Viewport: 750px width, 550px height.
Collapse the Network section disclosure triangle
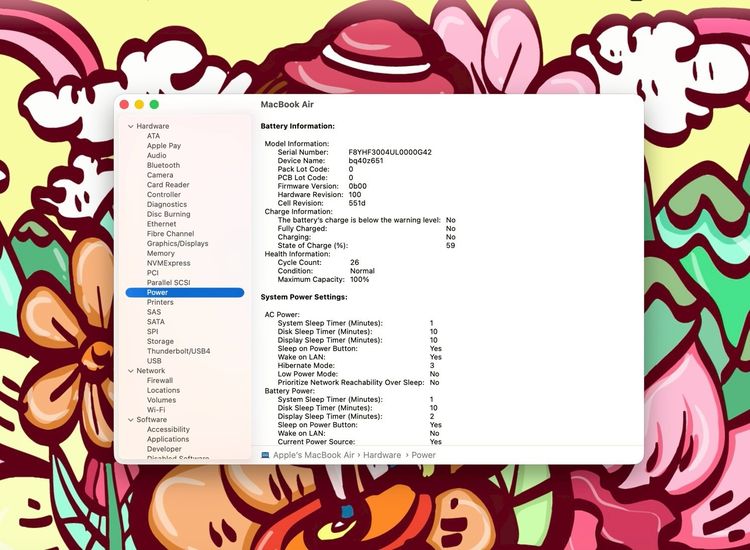pos(130,371)
